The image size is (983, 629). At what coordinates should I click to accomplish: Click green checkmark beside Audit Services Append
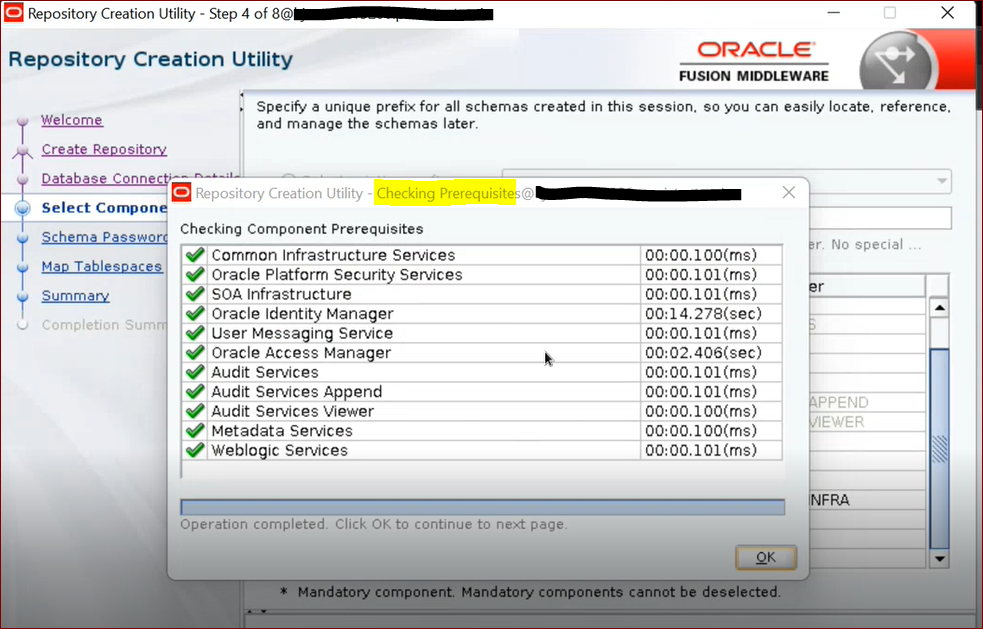[x=195, y=391]
